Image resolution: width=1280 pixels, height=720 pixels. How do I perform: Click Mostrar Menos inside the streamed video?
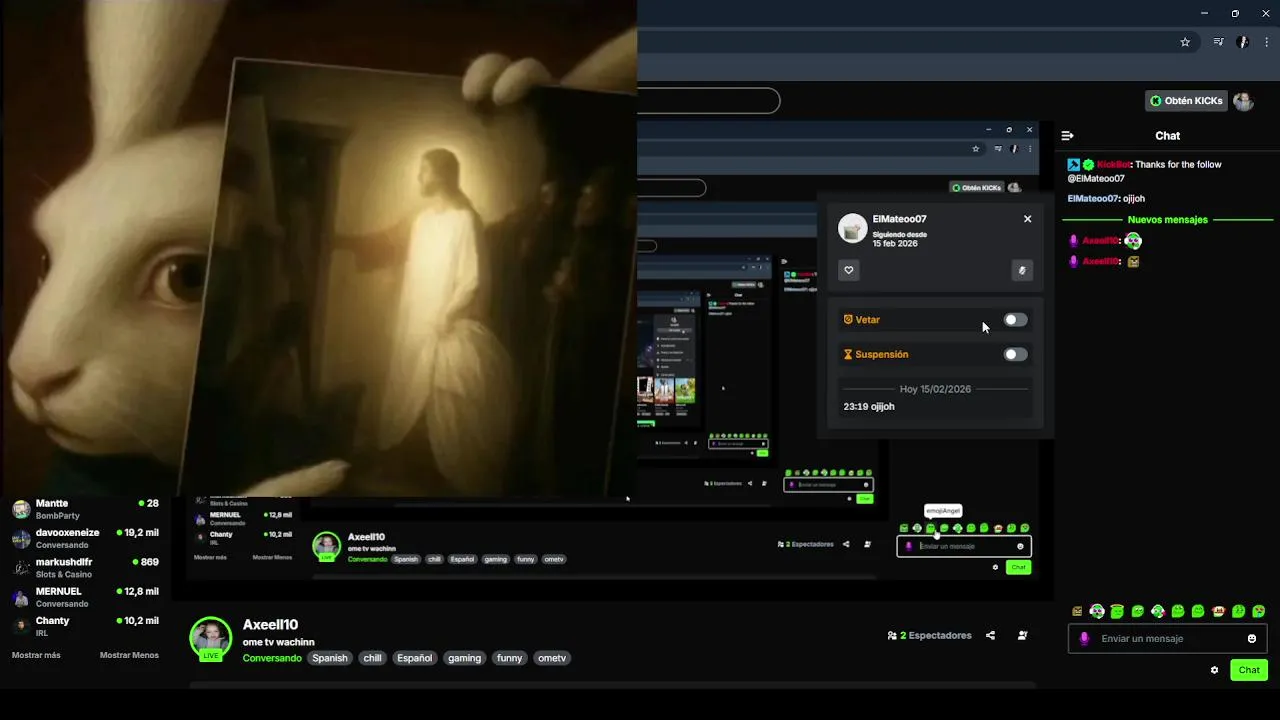coord(272,557)
